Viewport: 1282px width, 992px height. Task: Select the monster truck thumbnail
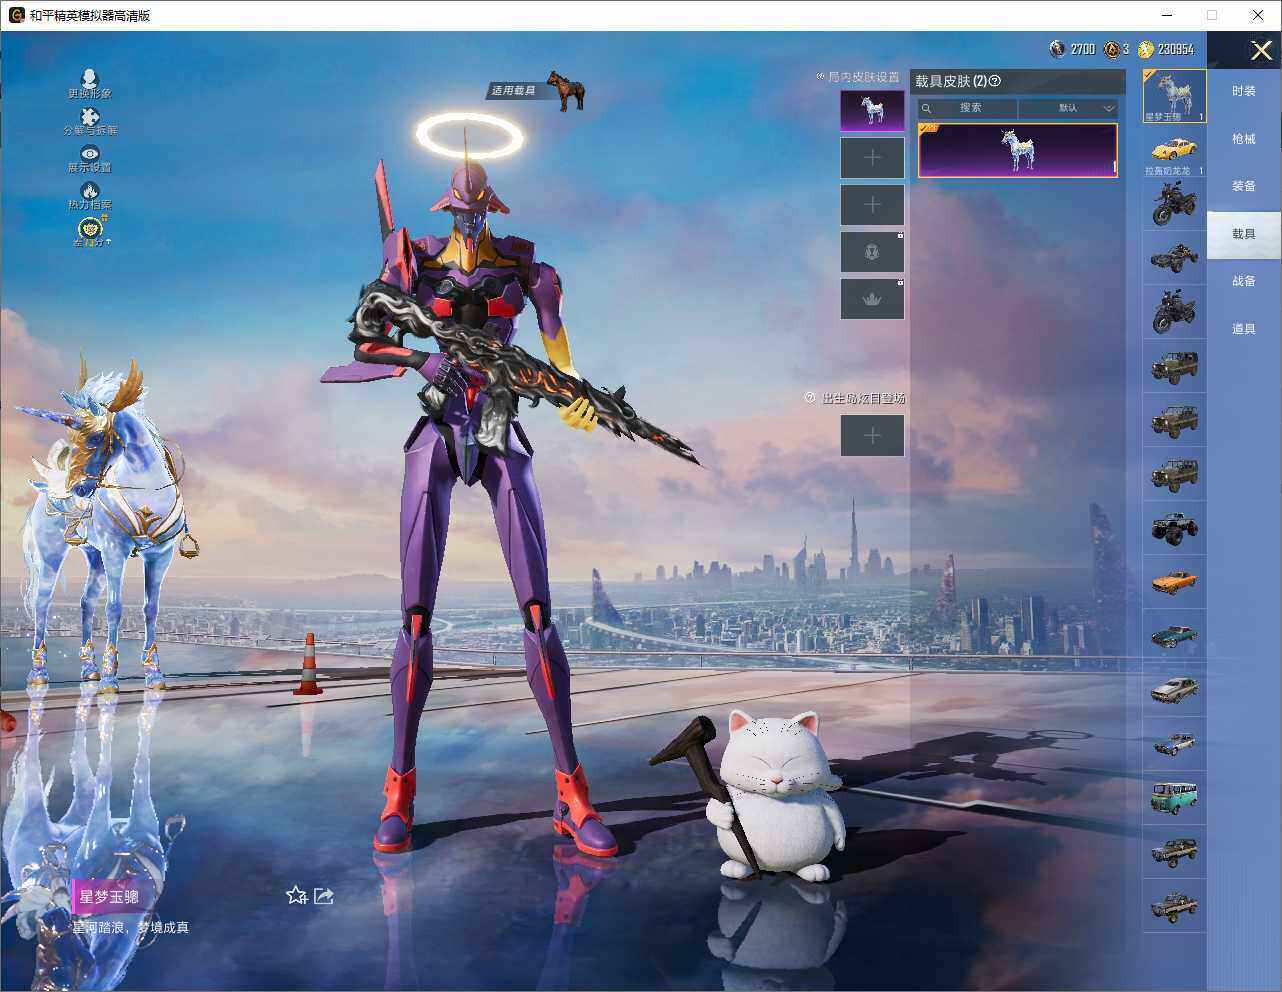[x=1175, y=528]
